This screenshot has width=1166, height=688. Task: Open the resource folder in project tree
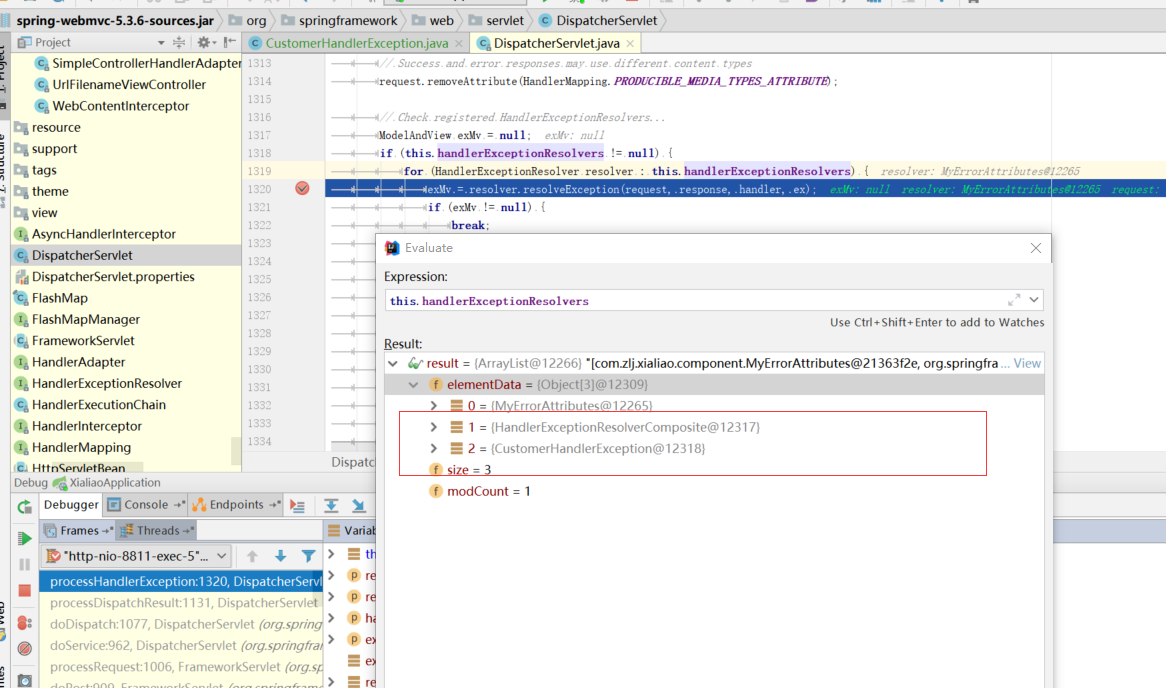coord(56,127)
